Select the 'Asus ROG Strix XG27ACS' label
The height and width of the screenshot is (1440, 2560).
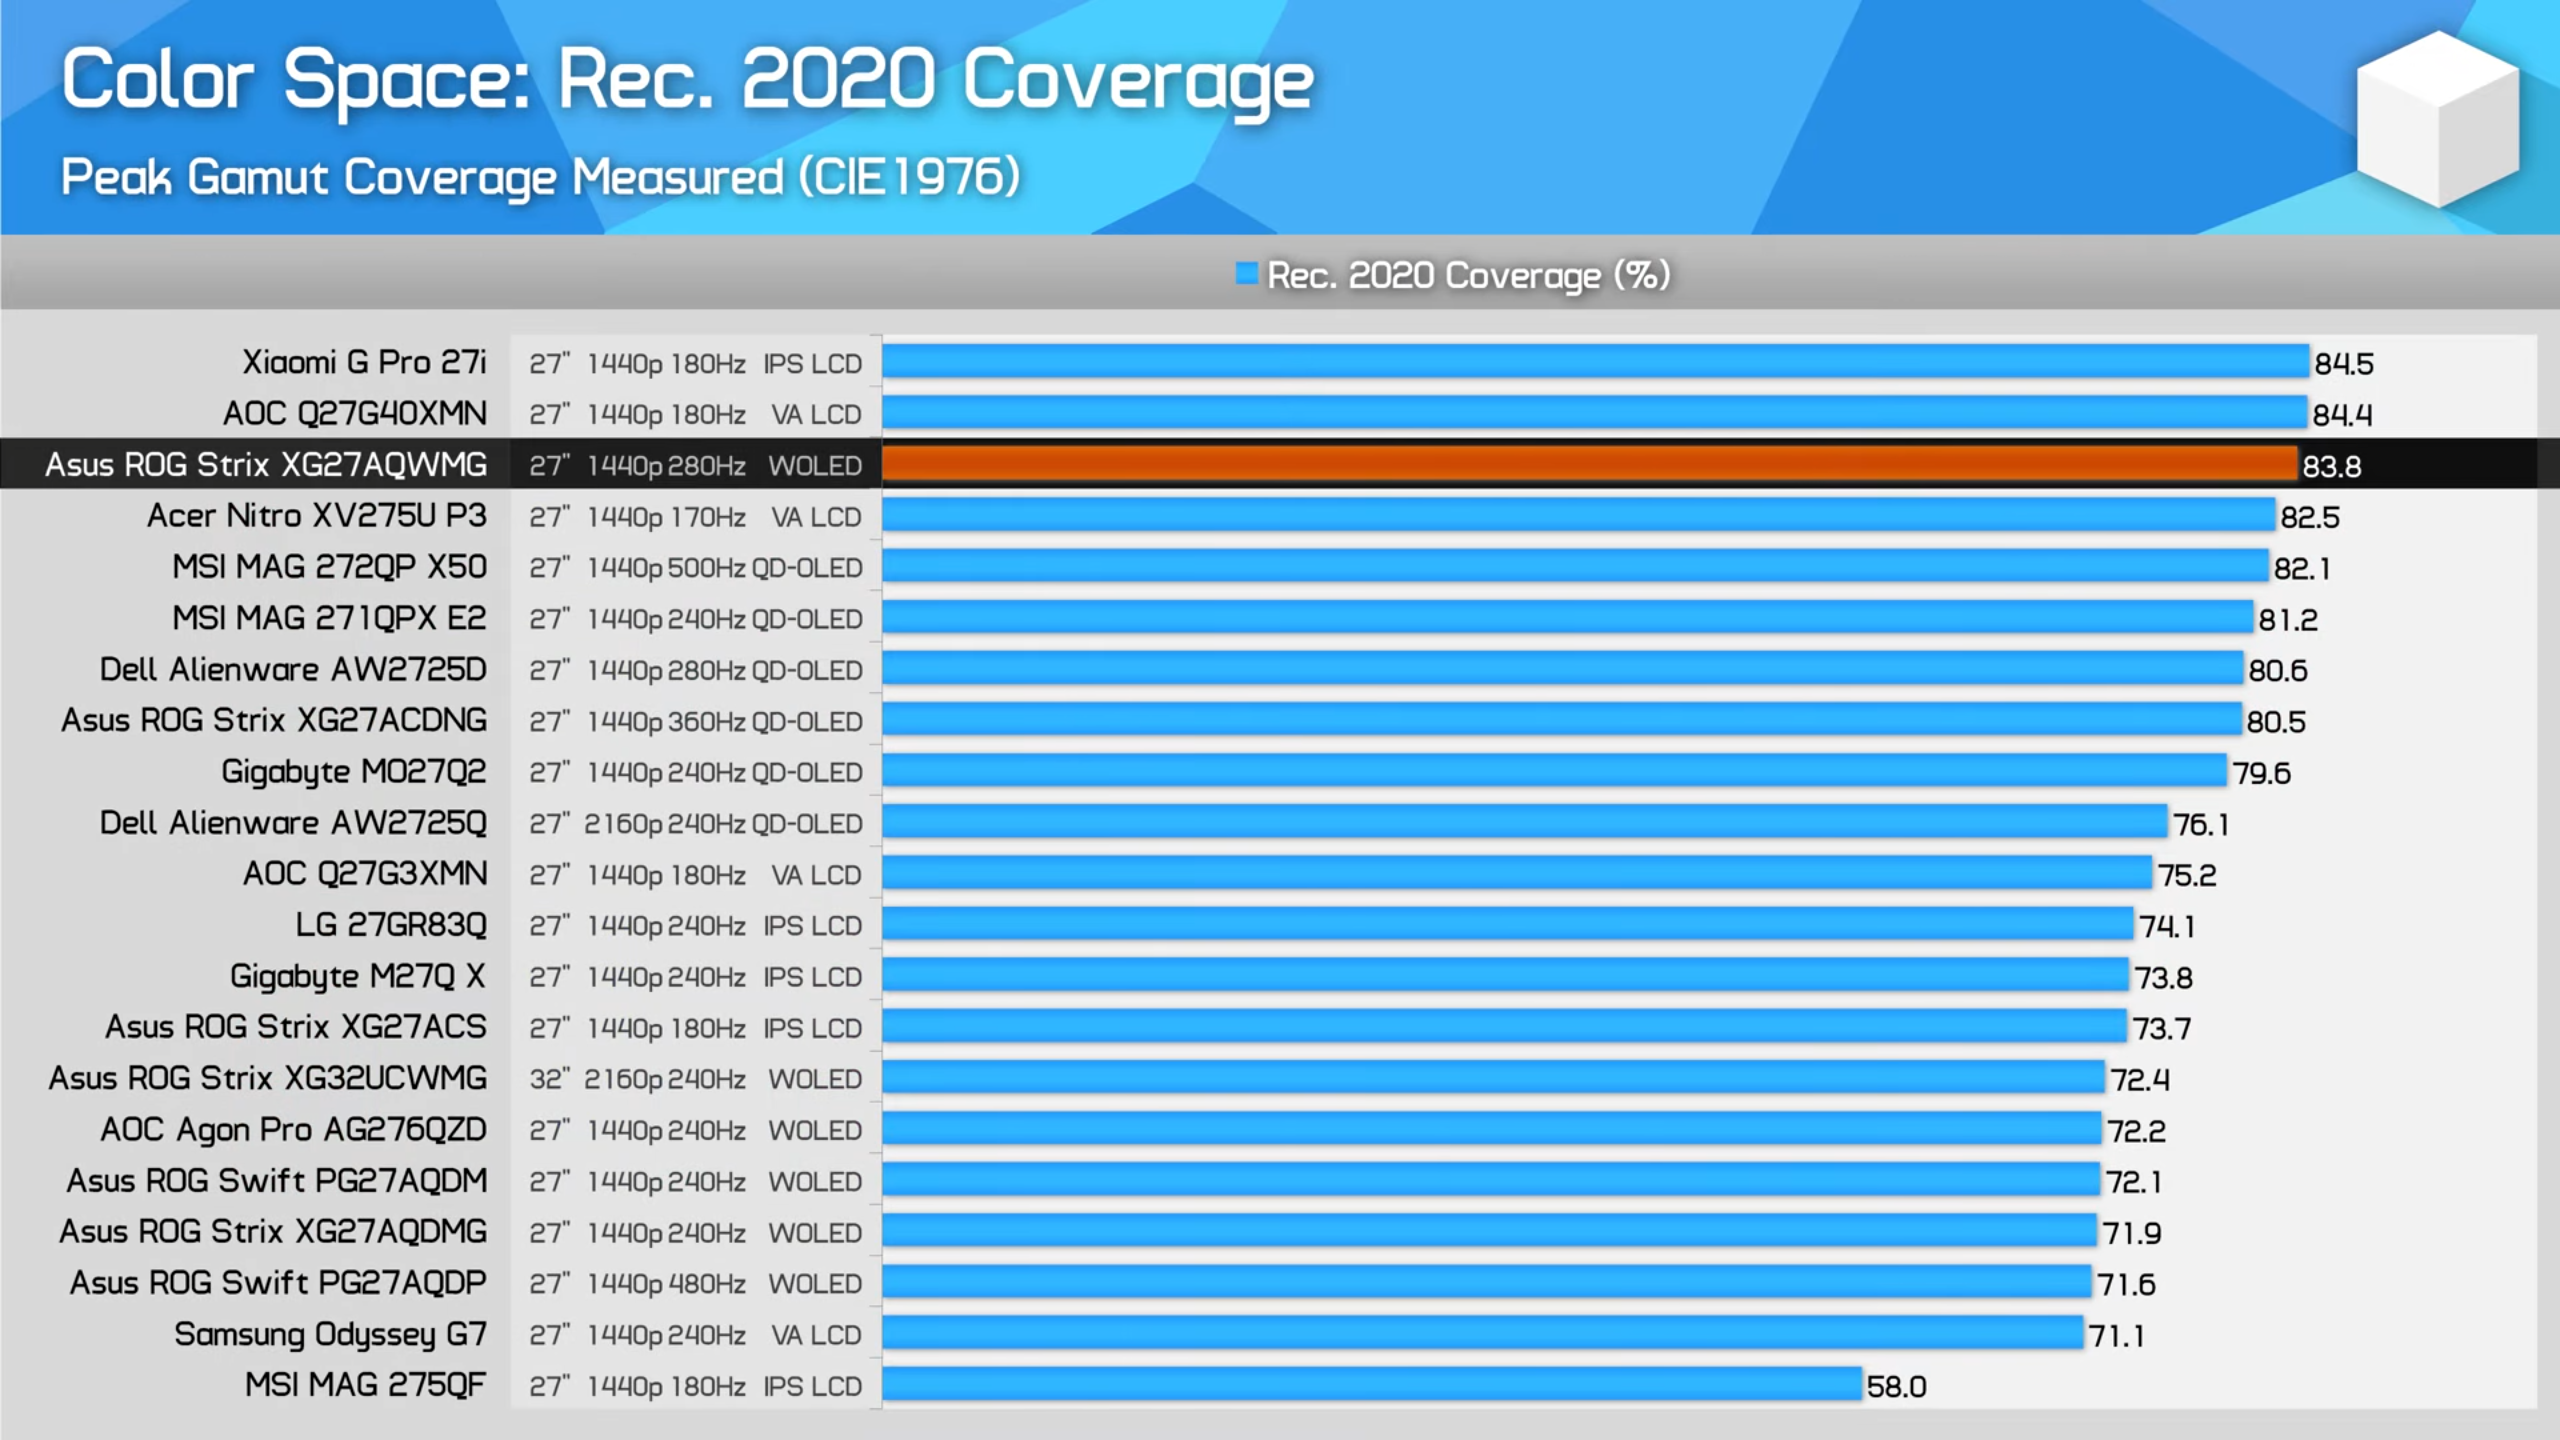click(296, 1027)
